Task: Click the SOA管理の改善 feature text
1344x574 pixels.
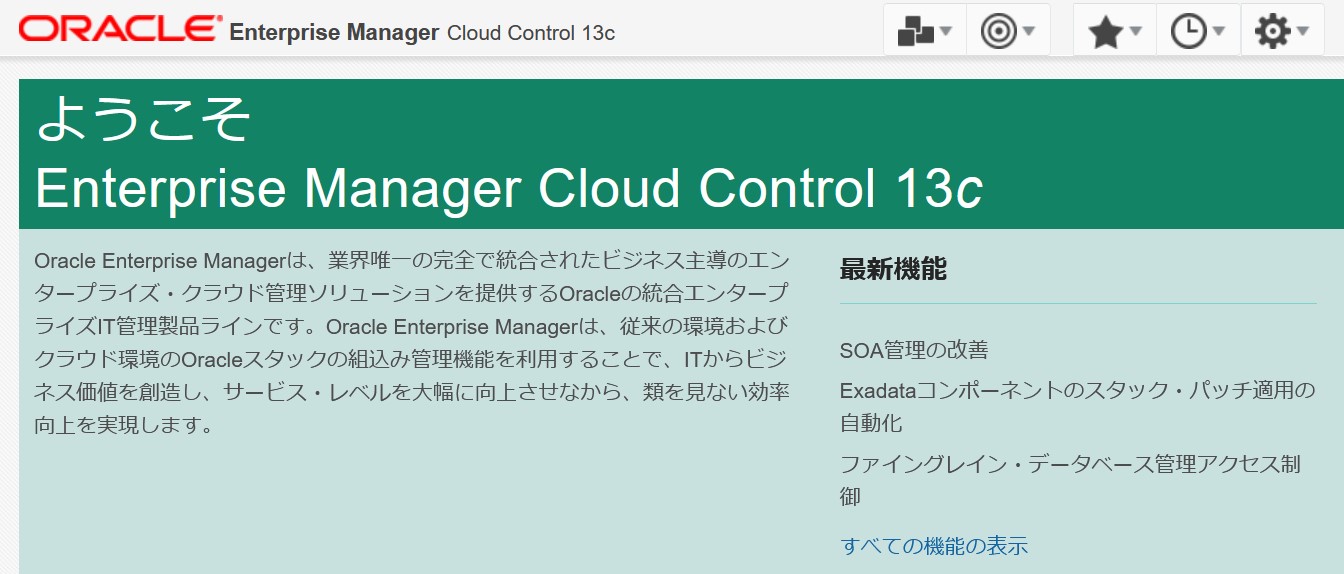Action: coord(914,350)
